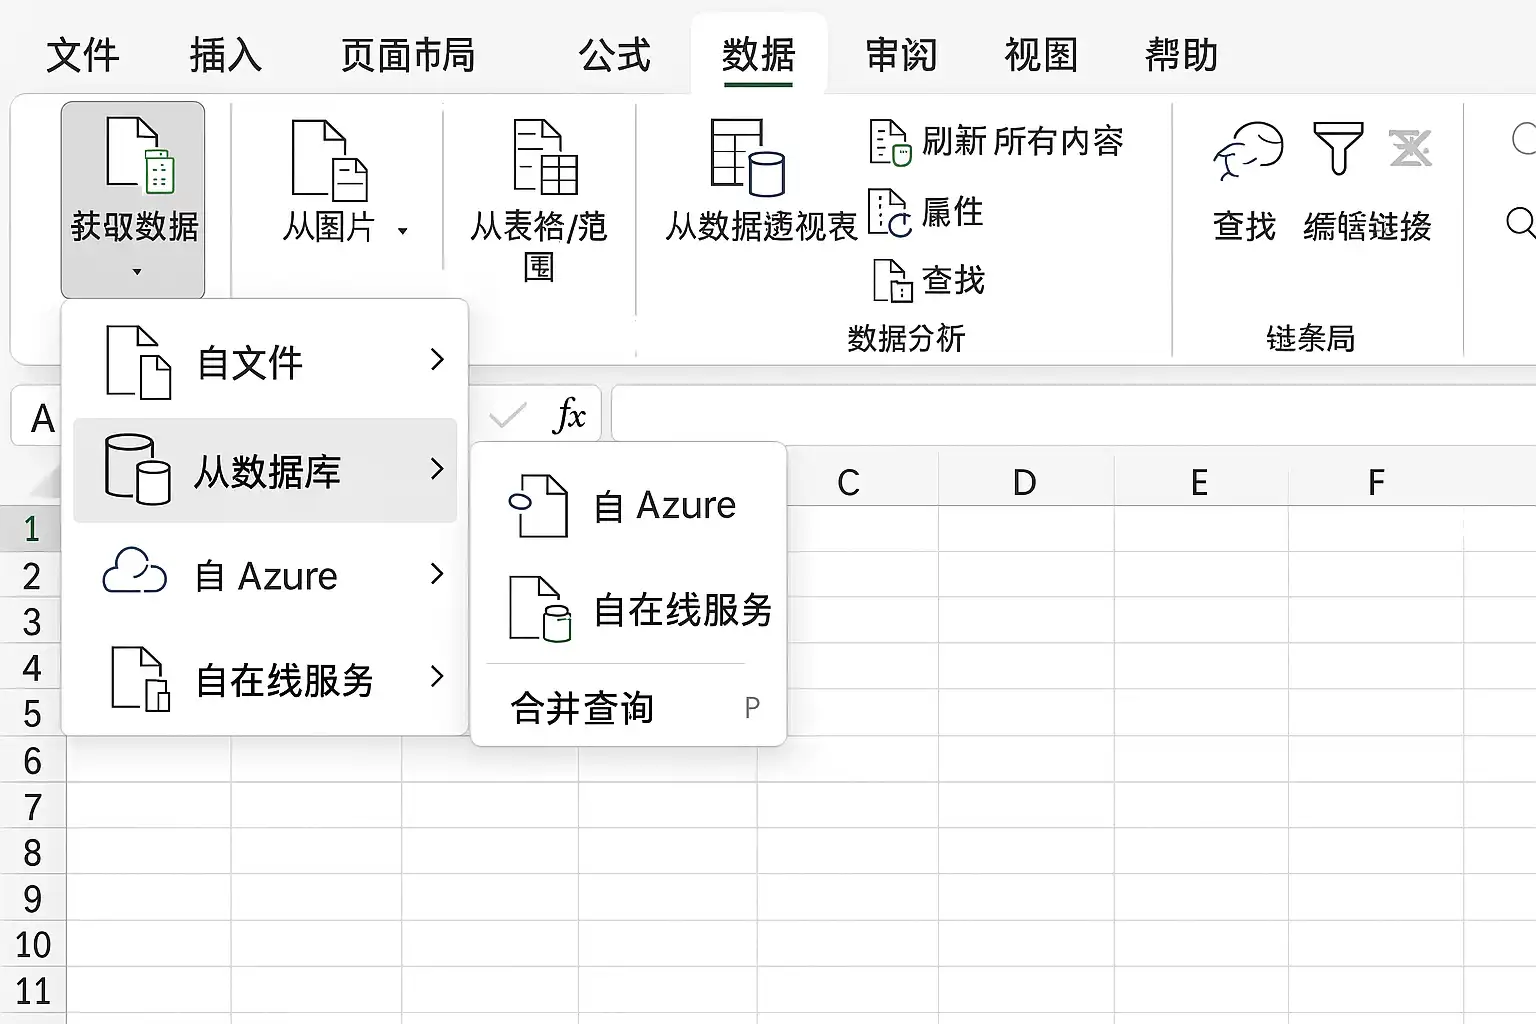Image resolution: width=1536 pixels, height=1024 pixels.
Task: Click the 从表格/范围 table icon
Action: point(545,157)
